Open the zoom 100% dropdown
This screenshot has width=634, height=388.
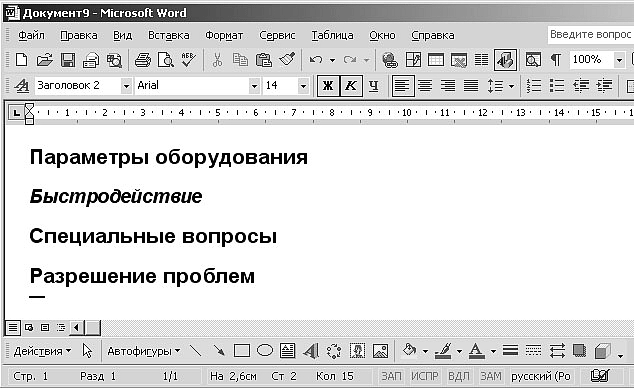point(619,60)
